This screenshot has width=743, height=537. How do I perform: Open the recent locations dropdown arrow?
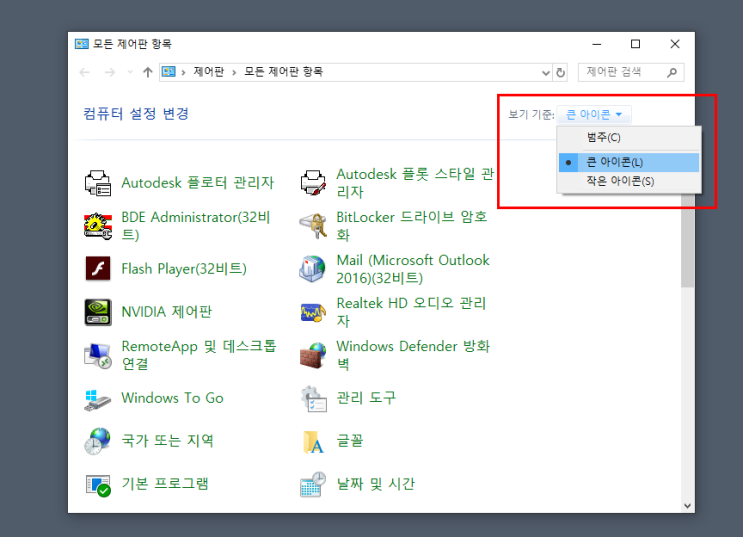pyautogui.click(x=130, y=72)
